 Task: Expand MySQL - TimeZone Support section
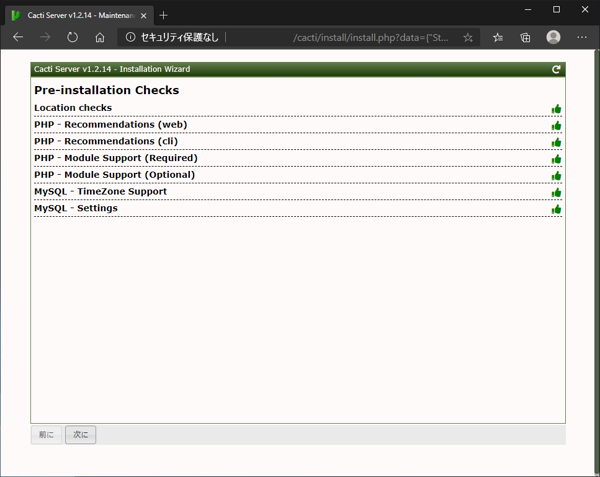[x=101, y=192]
